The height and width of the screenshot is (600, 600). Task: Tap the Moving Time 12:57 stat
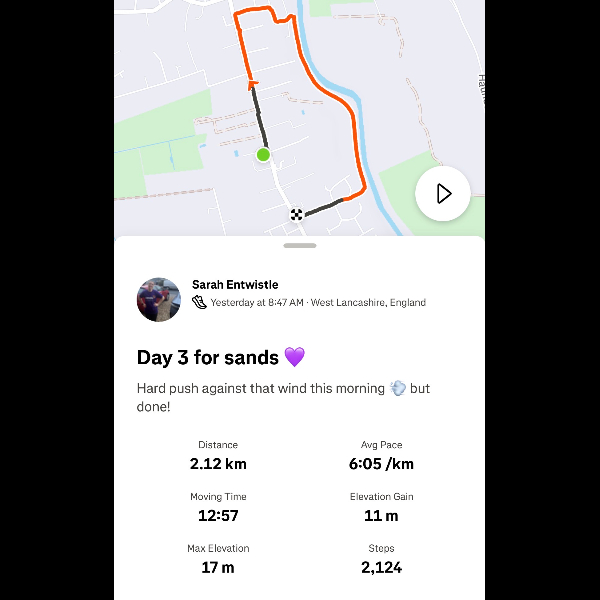[218, 507]
